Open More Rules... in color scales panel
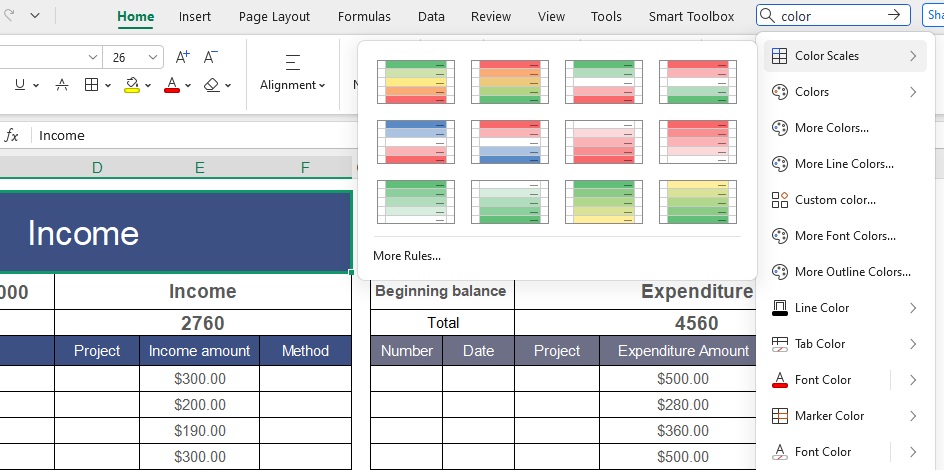 [x=407, y=256]
